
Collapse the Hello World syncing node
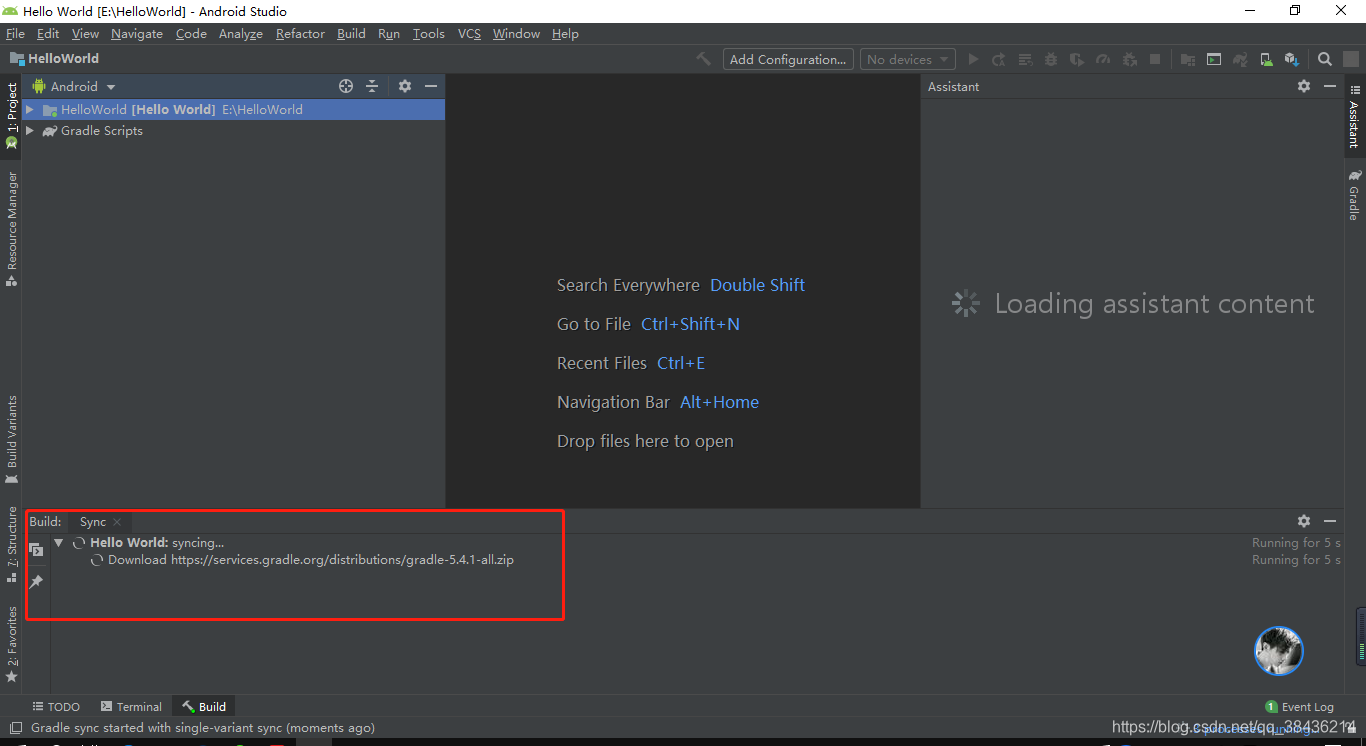pyautogui.click(x=59, y=542)
